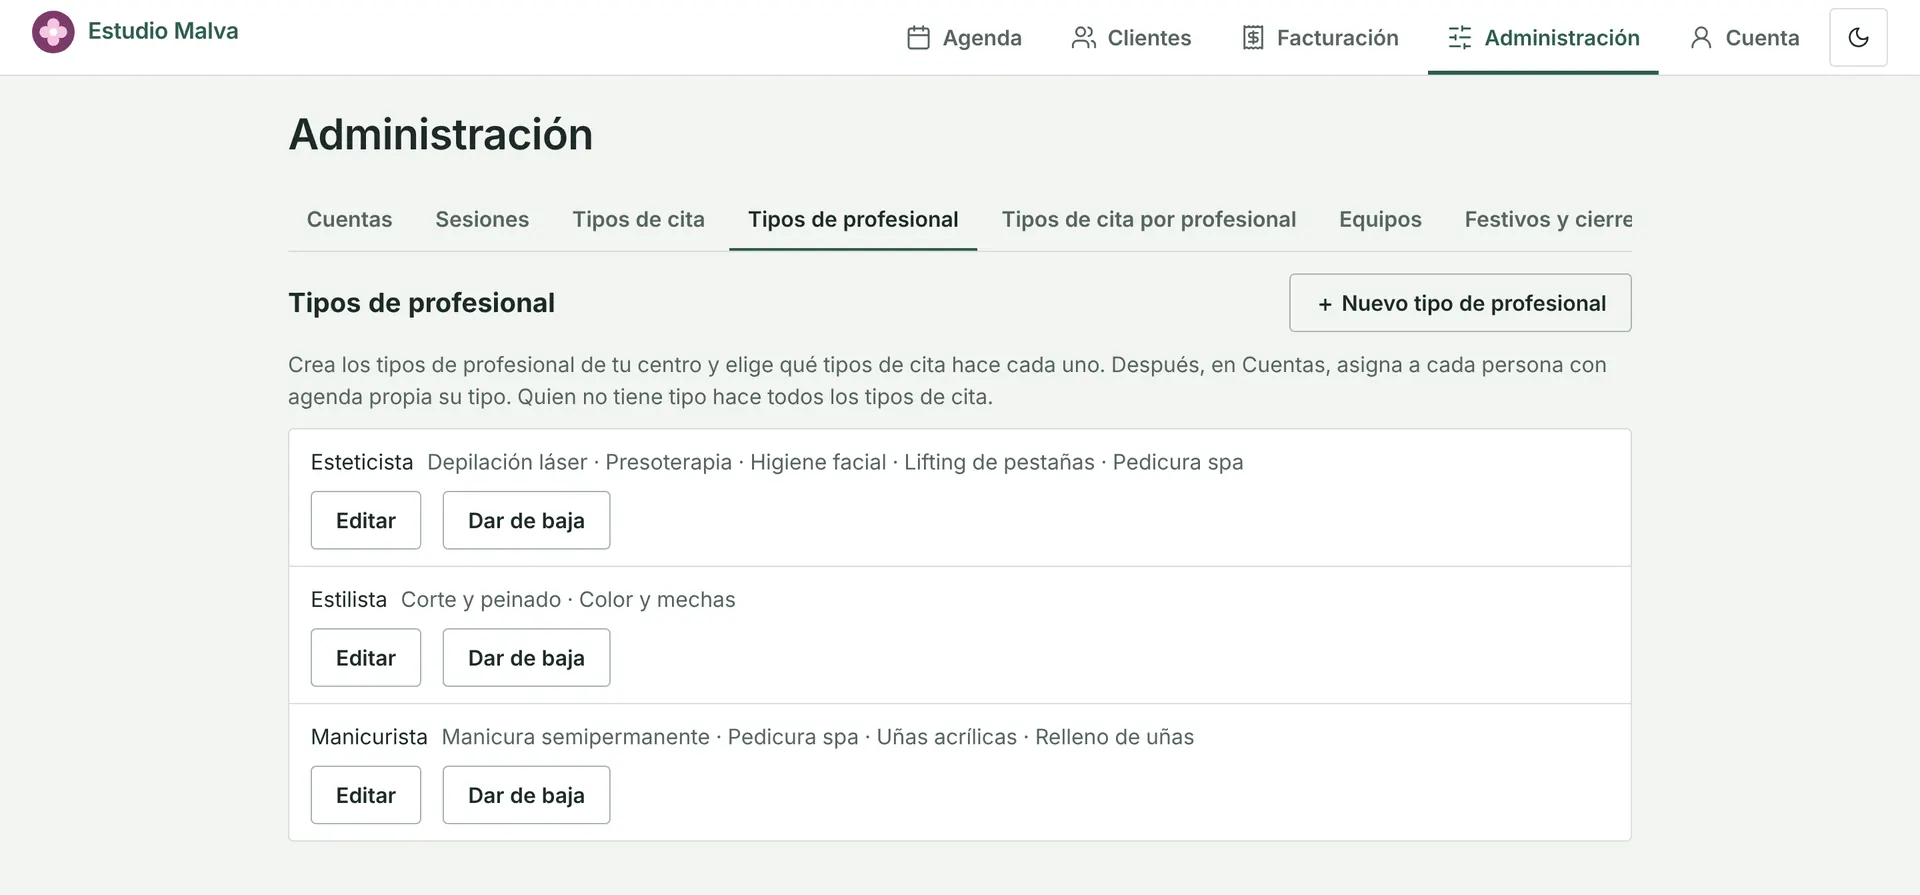Click Dar de baja for Estilista

526,657
